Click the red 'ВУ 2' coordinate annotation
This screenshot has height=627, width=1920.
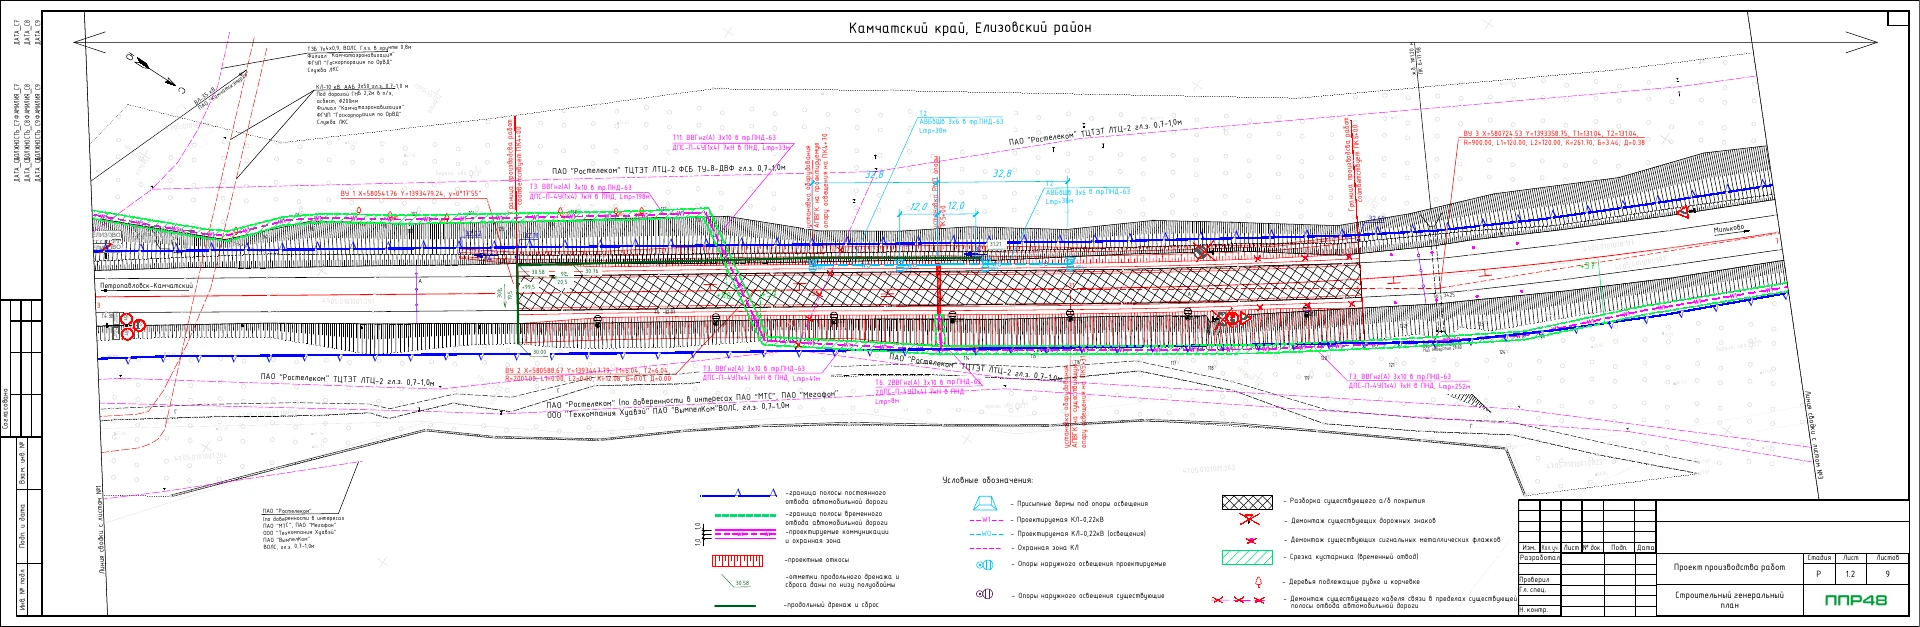pyautogui.click(x=588, y=375)
